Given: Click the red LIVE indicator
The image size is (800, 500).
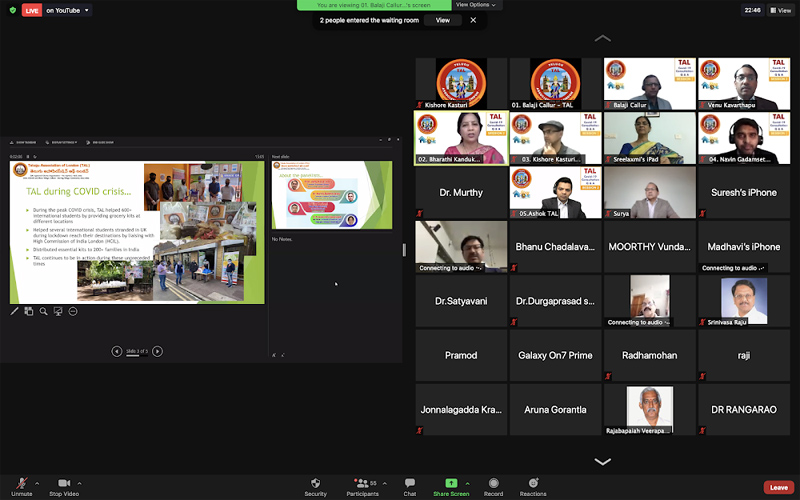Looking at the screenshot, I should coord(32,10).
